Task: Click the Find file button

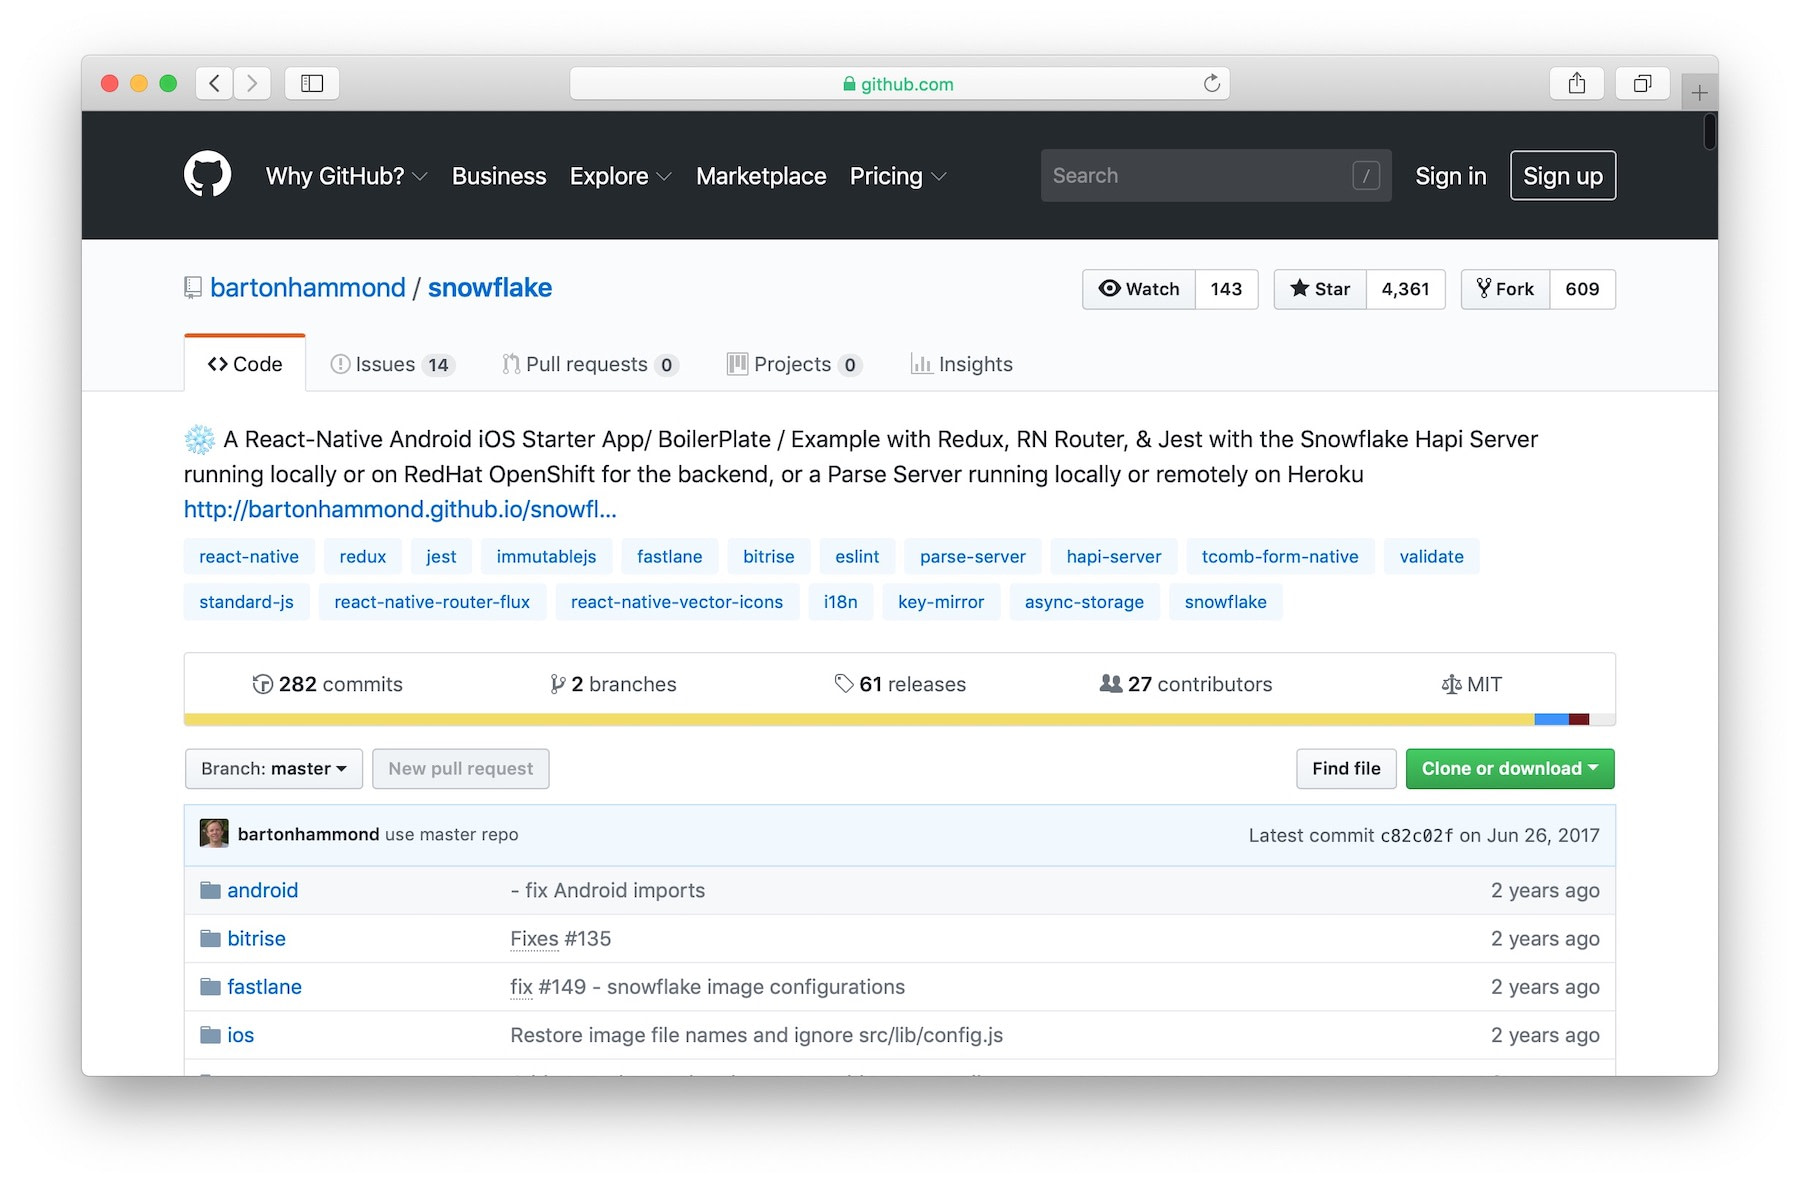Action: click(1346, 768)
